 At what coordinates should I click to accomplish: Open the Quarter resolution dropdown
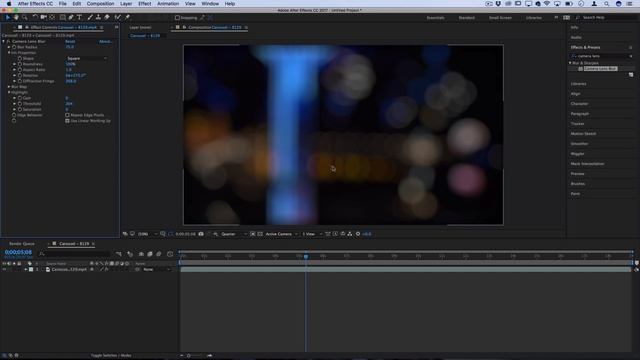[x=234, y=234]
